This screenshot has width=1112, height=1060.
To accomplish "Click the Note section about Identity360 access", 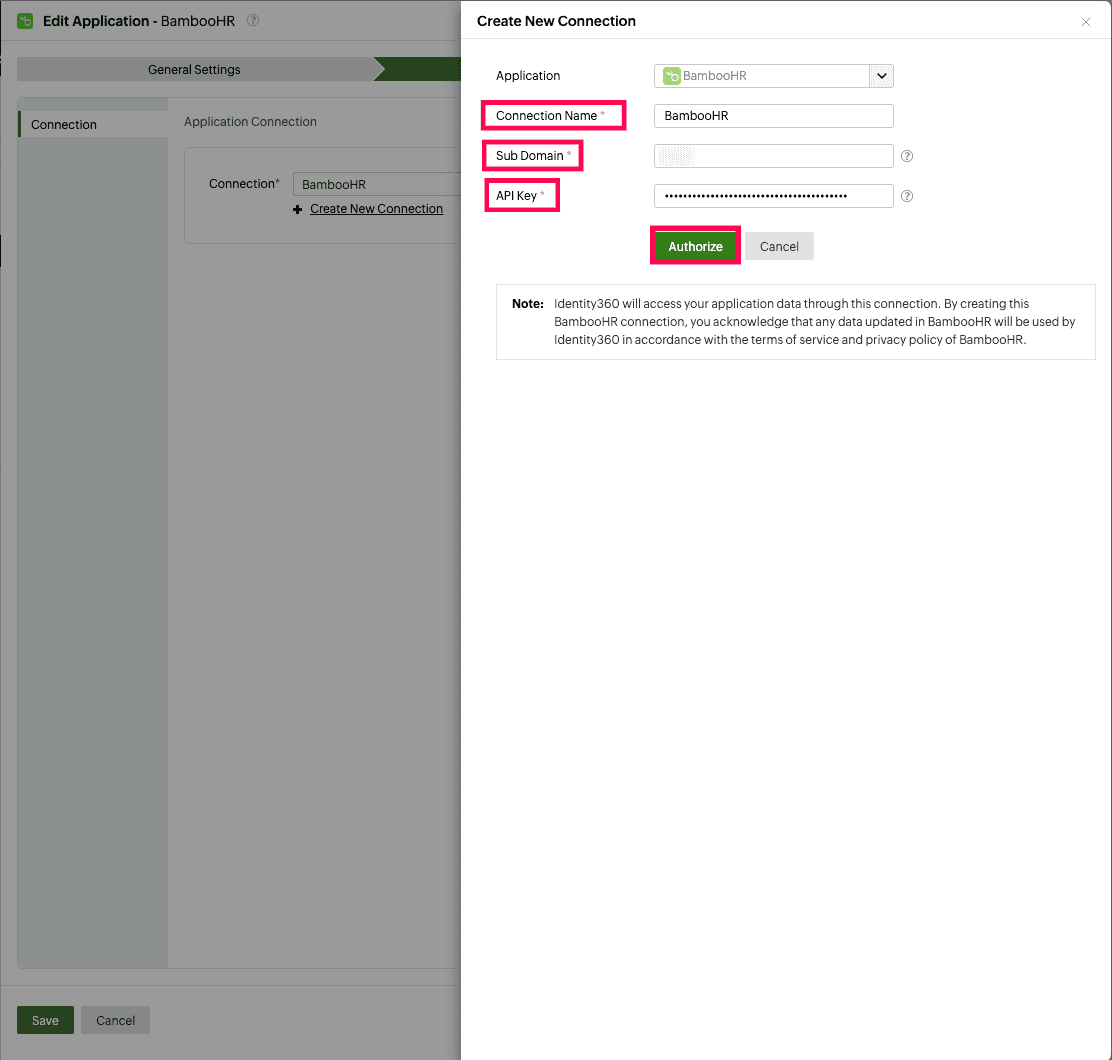I will click(795, 321).
